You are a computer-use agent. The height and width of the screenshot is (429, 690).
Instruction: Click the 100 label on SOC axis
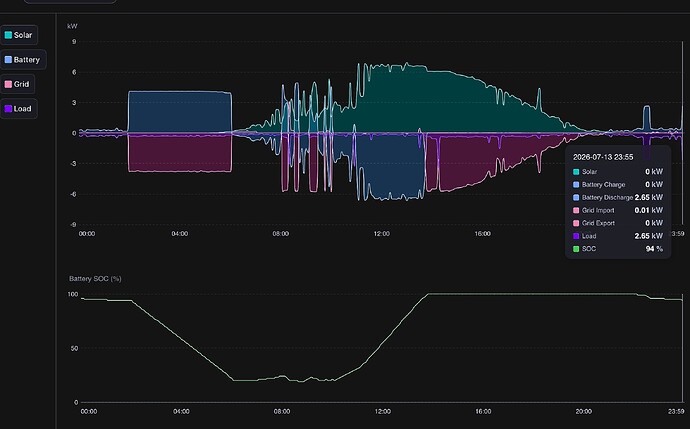tap(73, 294)
